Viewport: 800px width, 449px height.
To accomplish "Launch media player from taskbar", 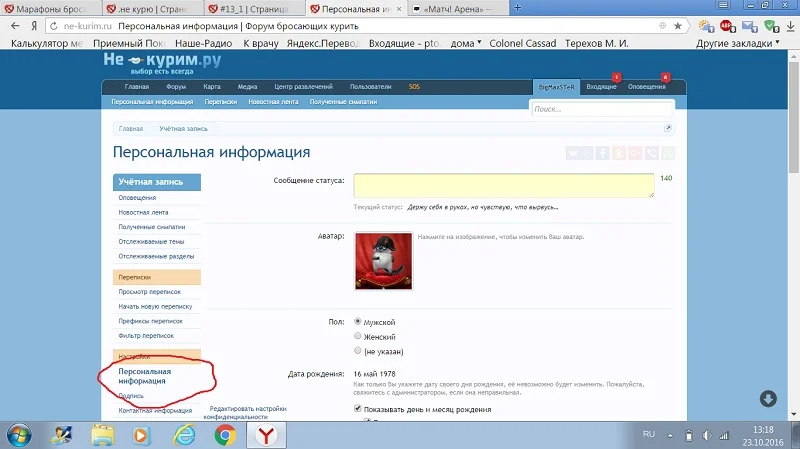I will (141, 435).
